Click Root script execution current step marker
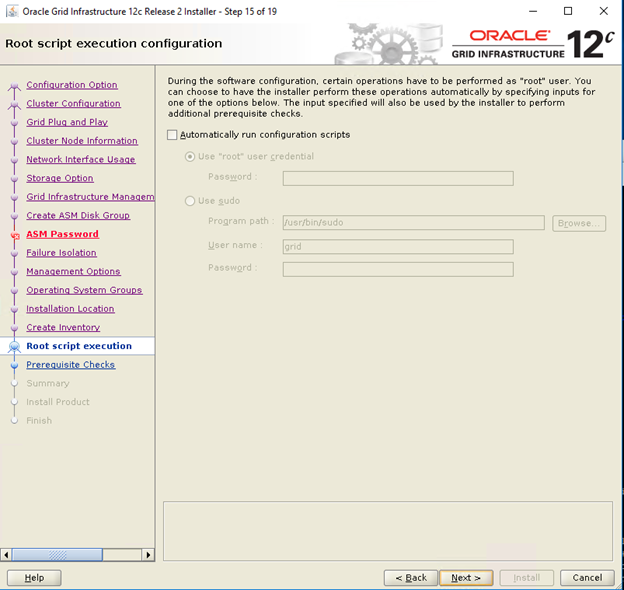Image resolution: width=624 pixels, height=590 pixels. [14, 347]
